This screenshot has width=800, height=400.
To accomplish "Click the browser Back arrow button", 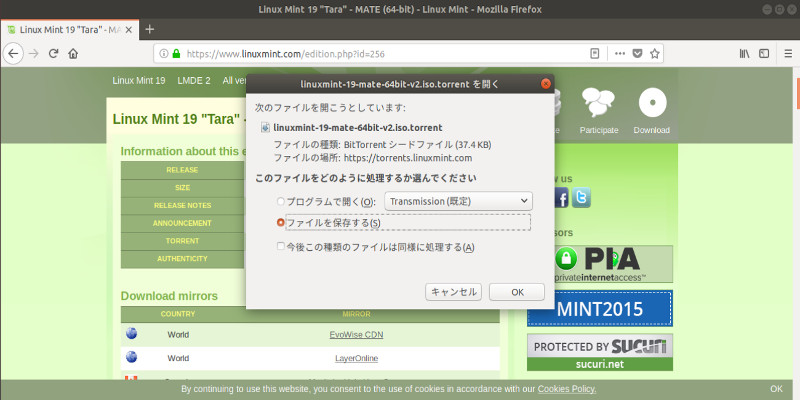I will (13, 54).
